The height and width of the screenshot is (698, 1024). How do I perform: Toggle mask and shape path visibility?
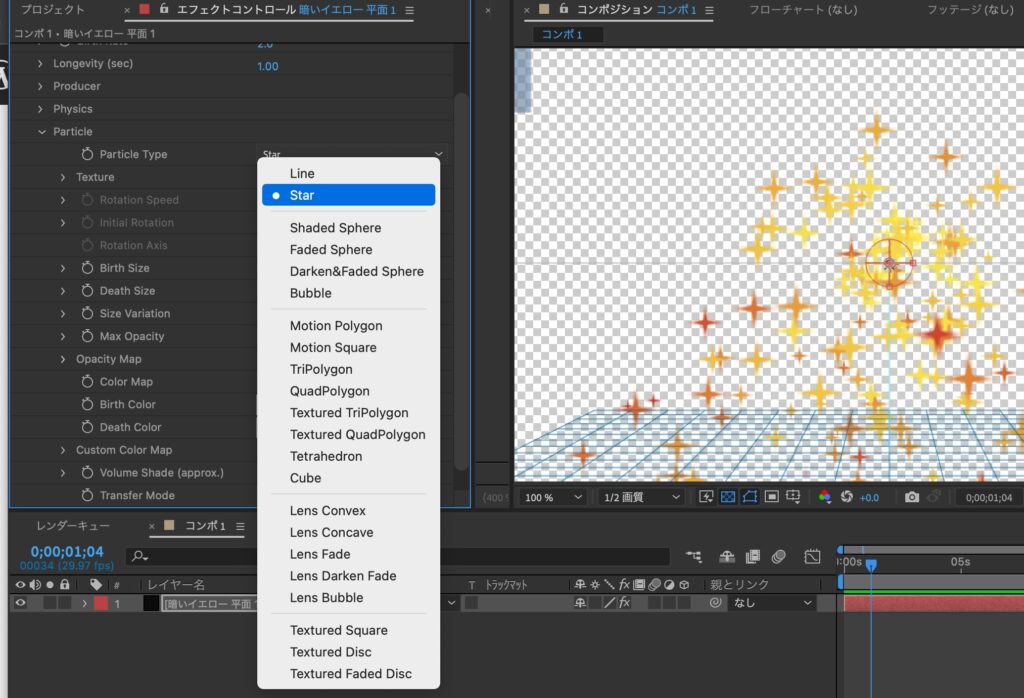tap(749, 497)
